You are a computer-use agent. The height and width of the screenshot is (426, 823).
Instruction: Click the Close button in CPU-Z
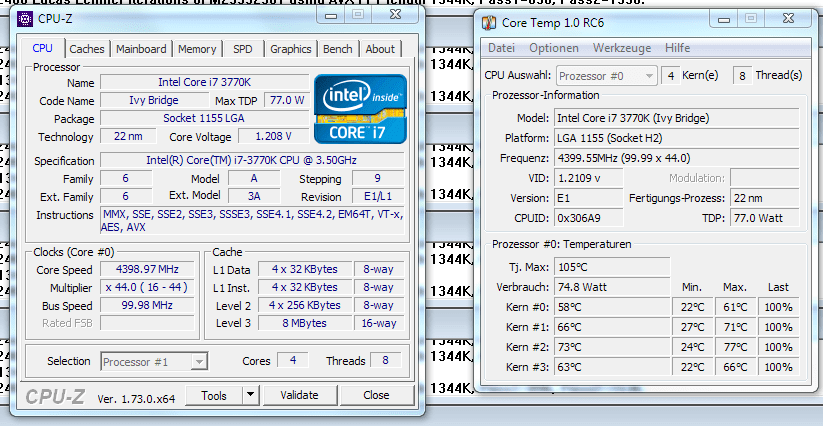(376, 395)
